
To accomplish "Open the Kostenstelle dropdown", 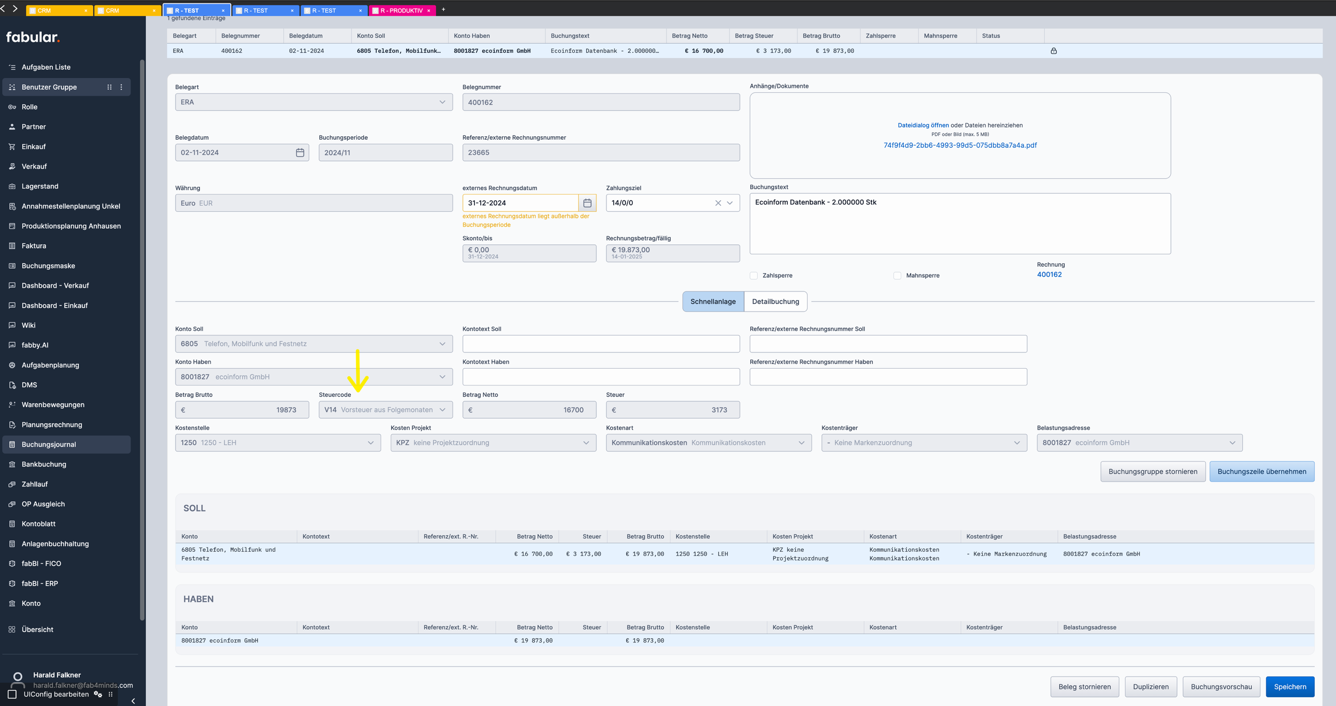I will click(370, 443).
